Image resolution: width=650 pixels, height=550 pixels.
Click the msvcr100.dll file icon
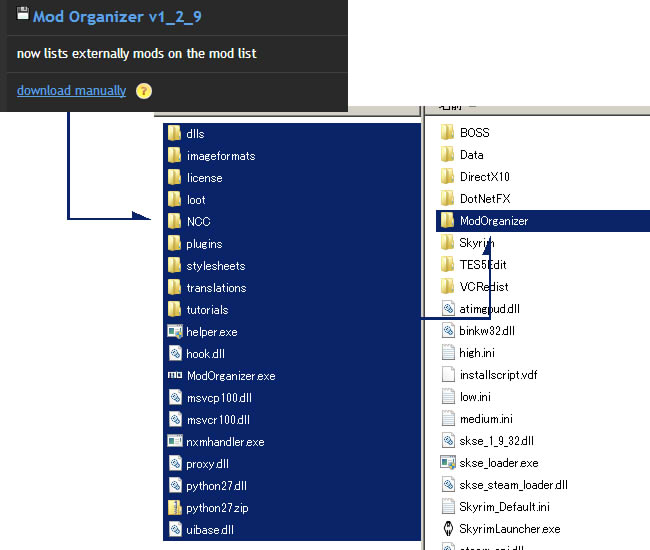[x=175, y=419]
